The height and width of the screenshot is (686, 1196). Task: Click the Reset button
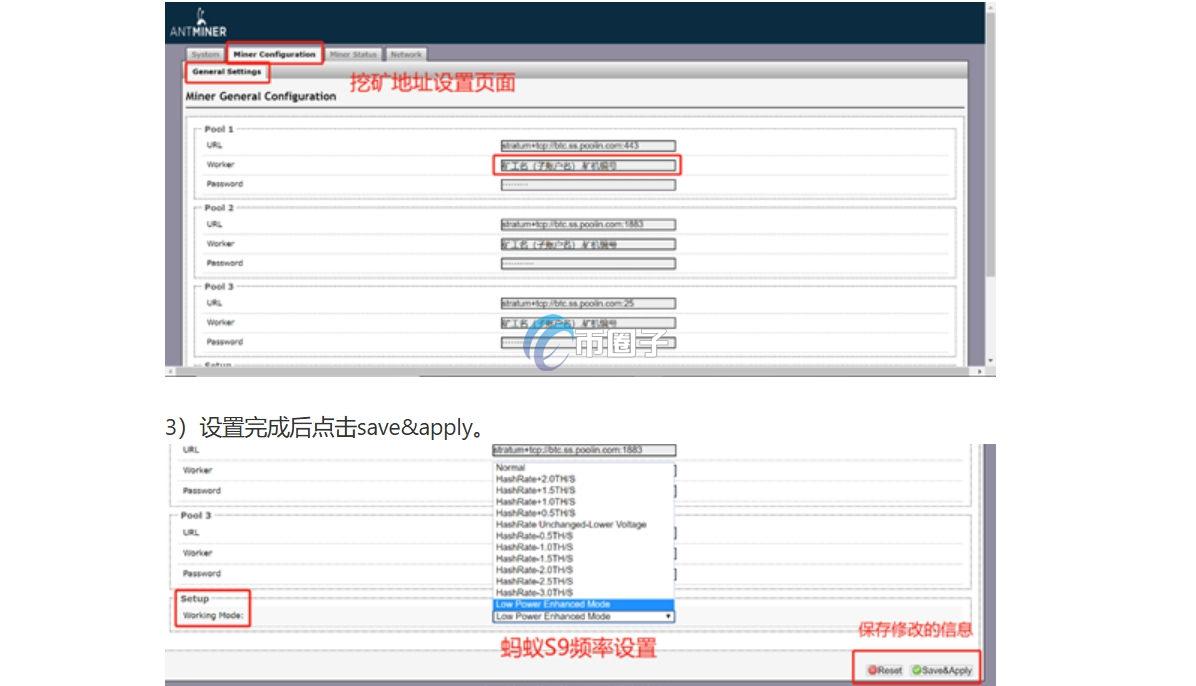[x=884, y=670]
